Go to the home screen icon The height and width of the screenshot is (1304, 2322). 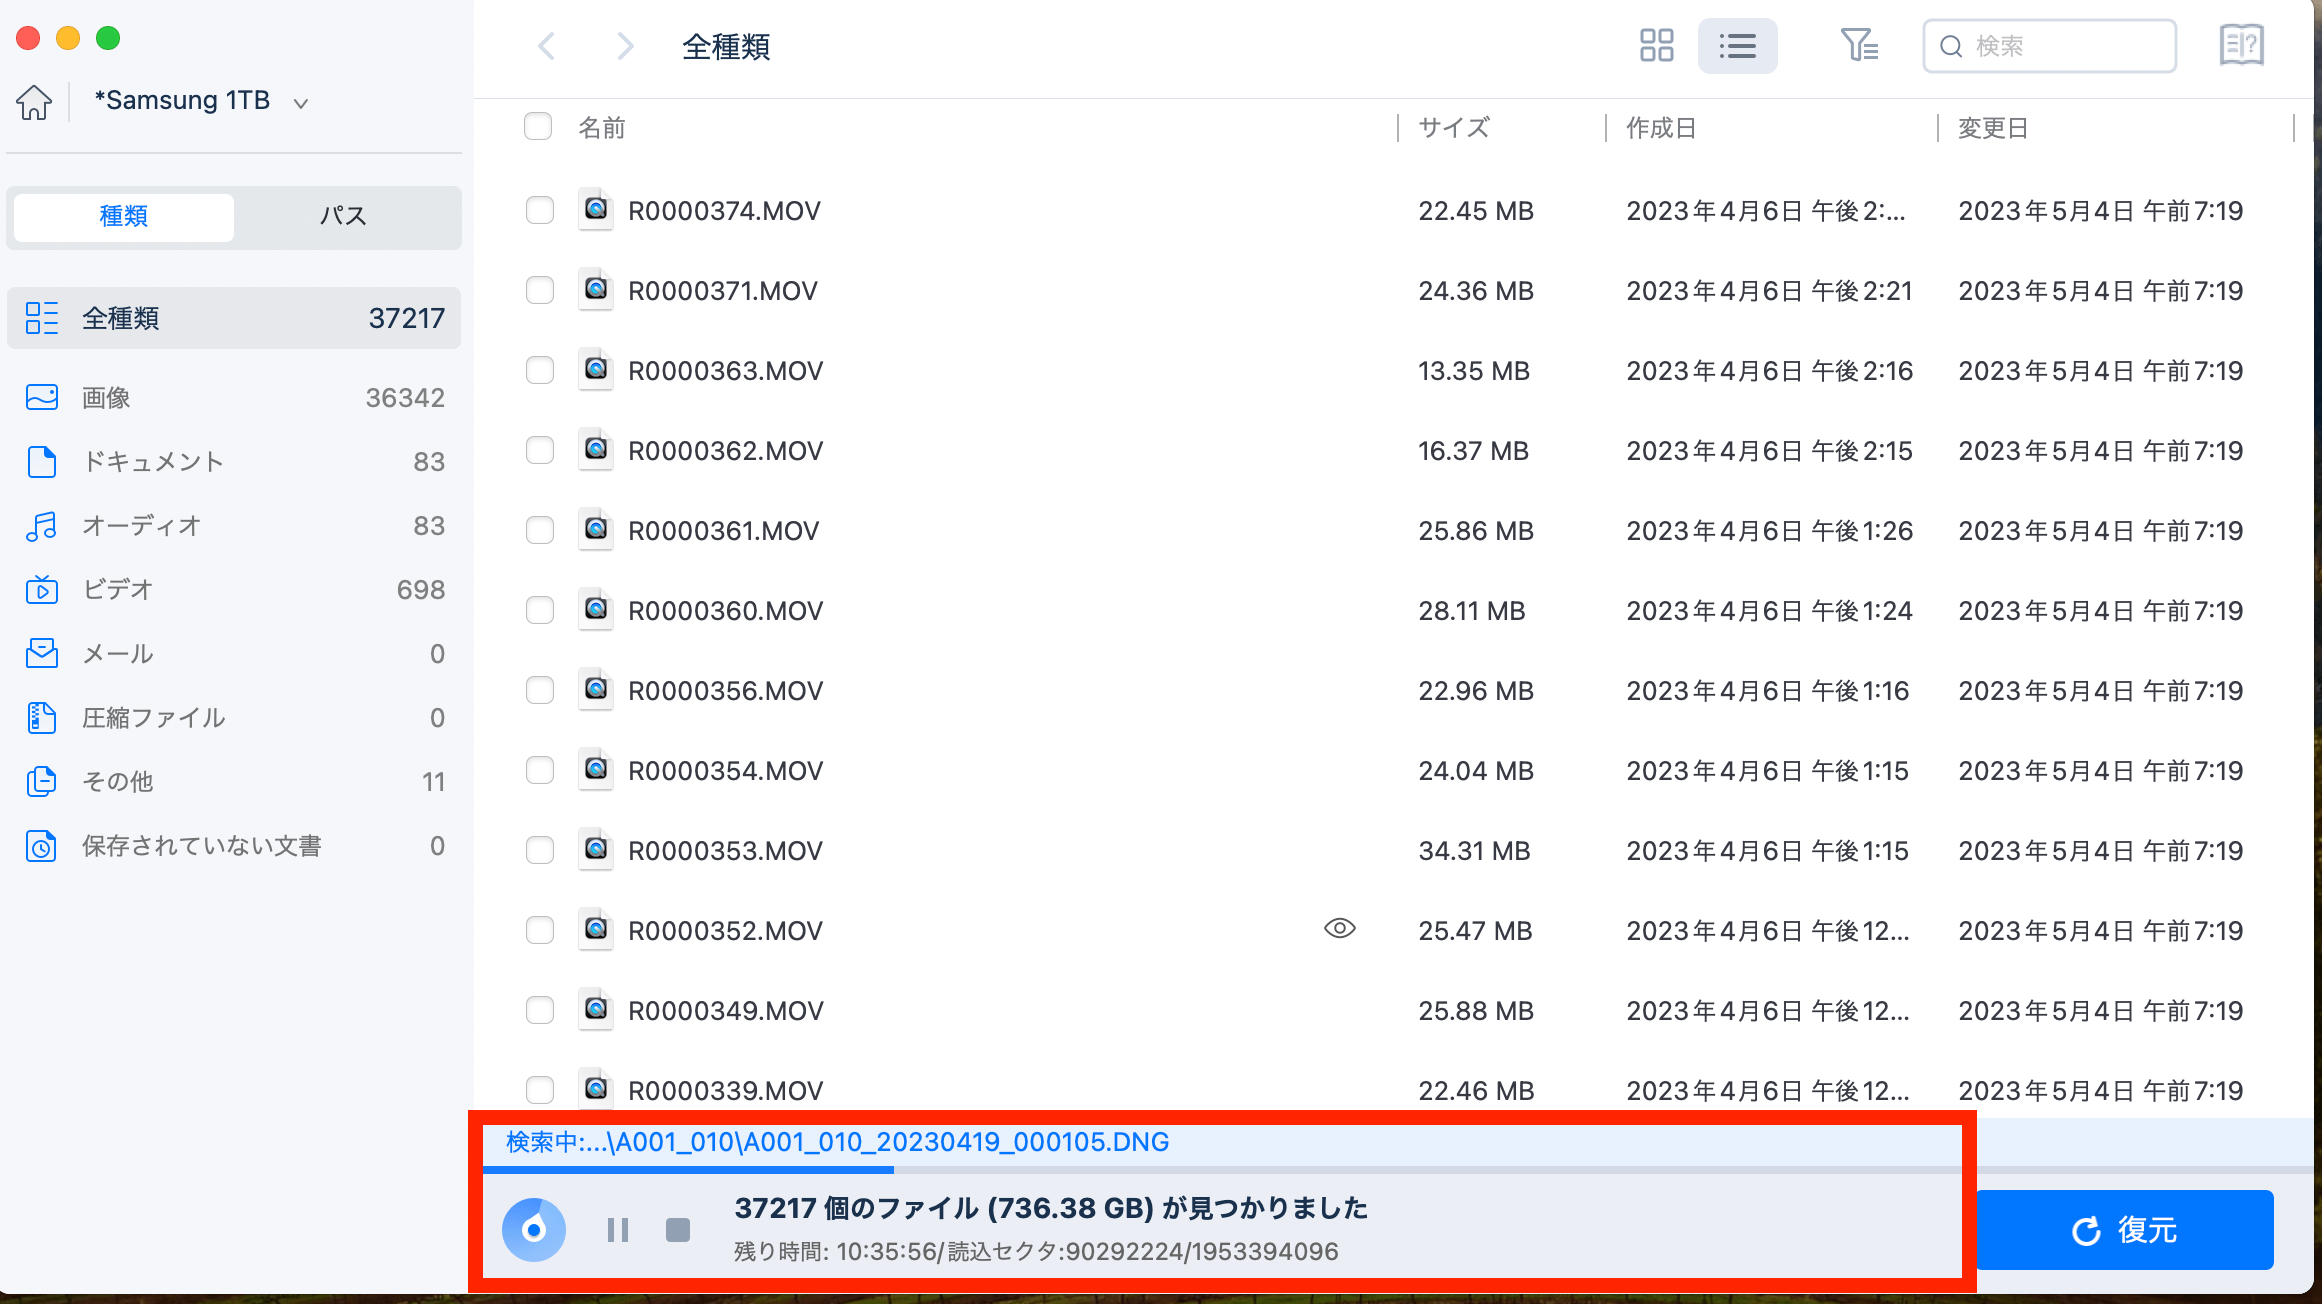34,101
